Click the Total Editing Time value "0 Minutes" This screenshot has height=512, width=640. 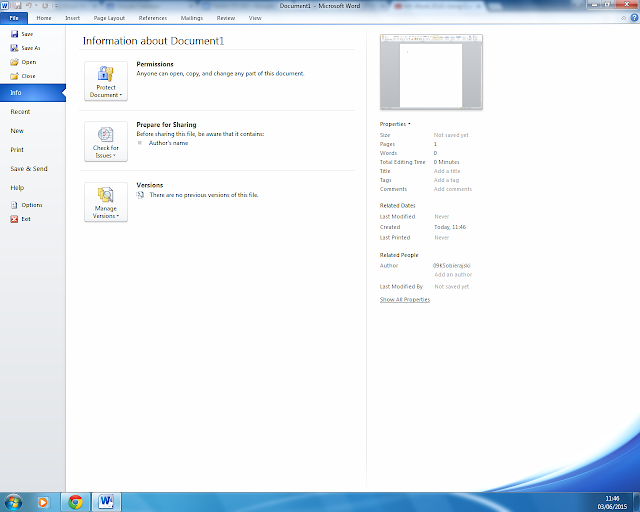click(x=447, y=162)
